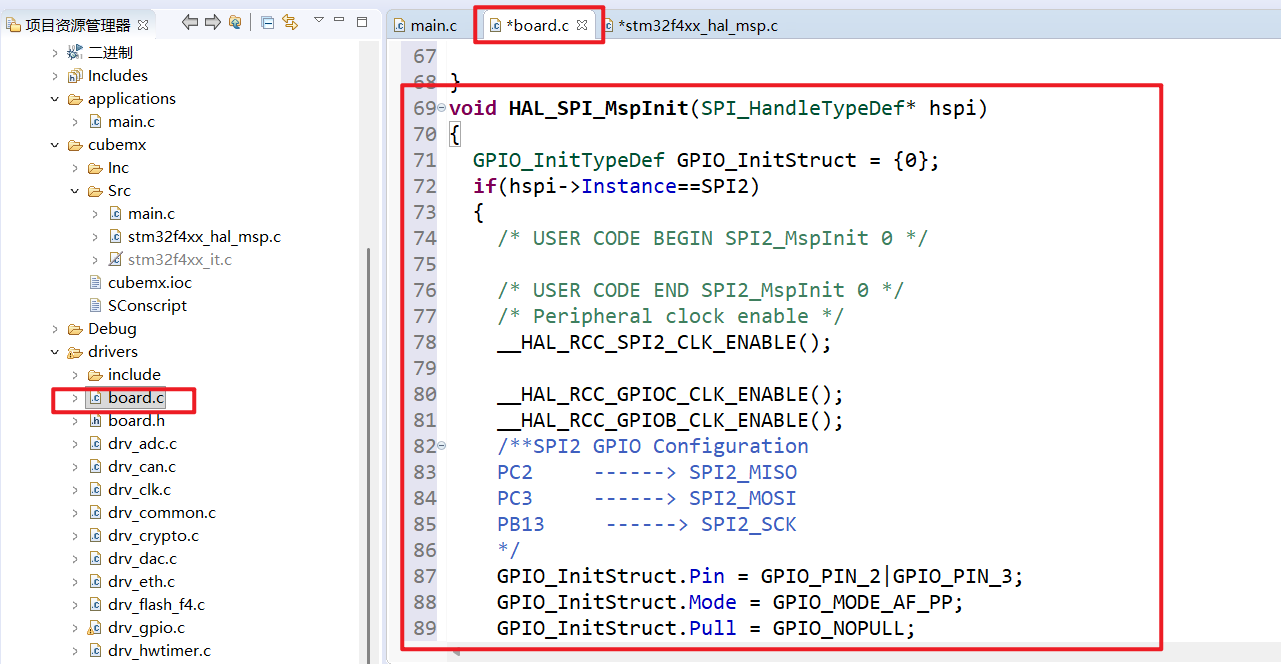Expand the 二进制 node
This screenshot has width=1281, height=664.
coord(55,53)
